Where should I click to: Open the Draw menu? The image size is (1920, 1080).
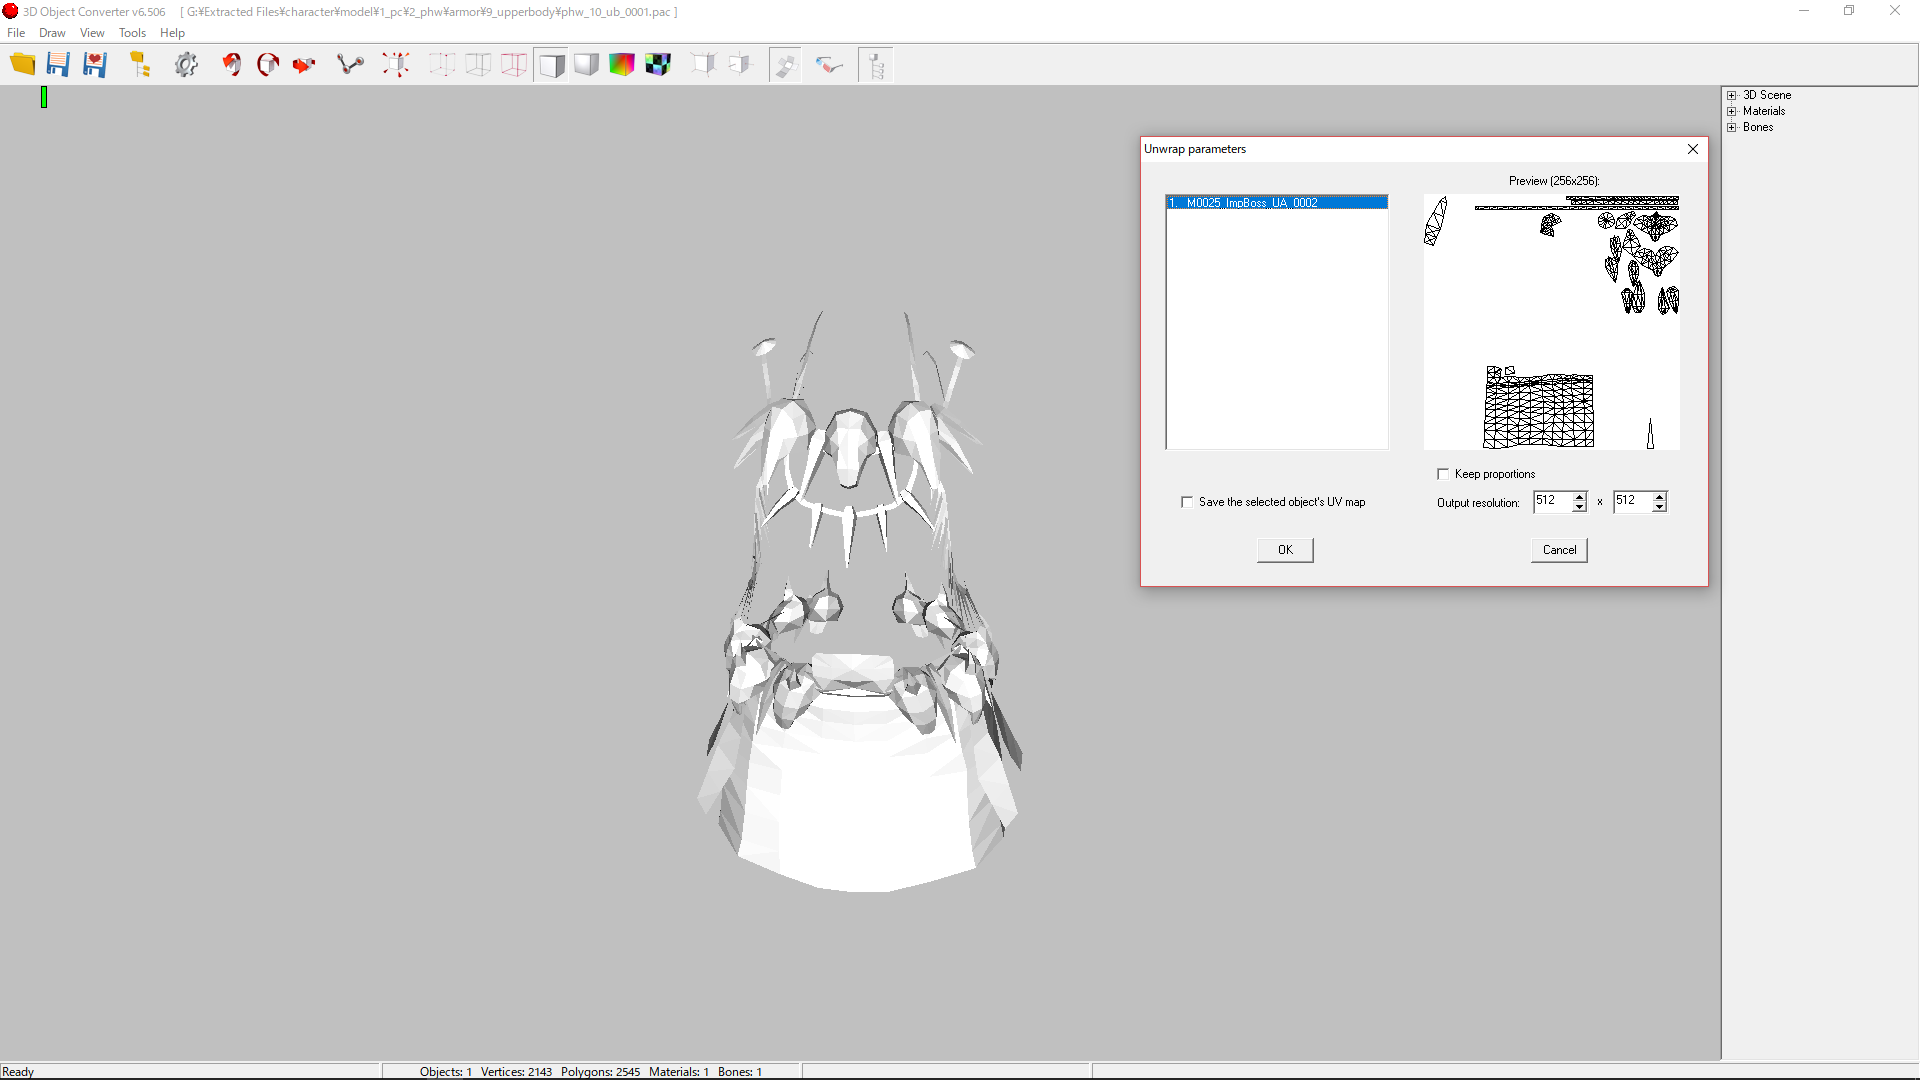point(52,33)
